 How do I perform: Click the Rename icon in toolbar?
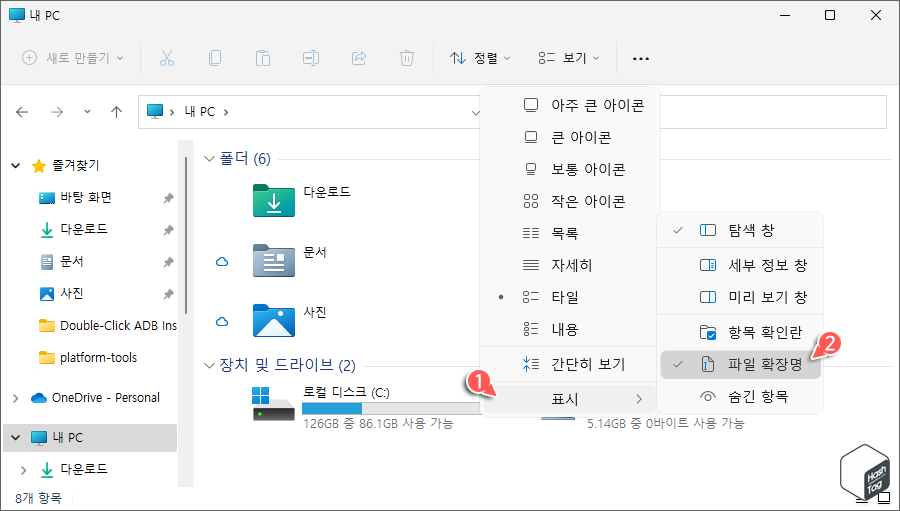click(x=311, y=58)
